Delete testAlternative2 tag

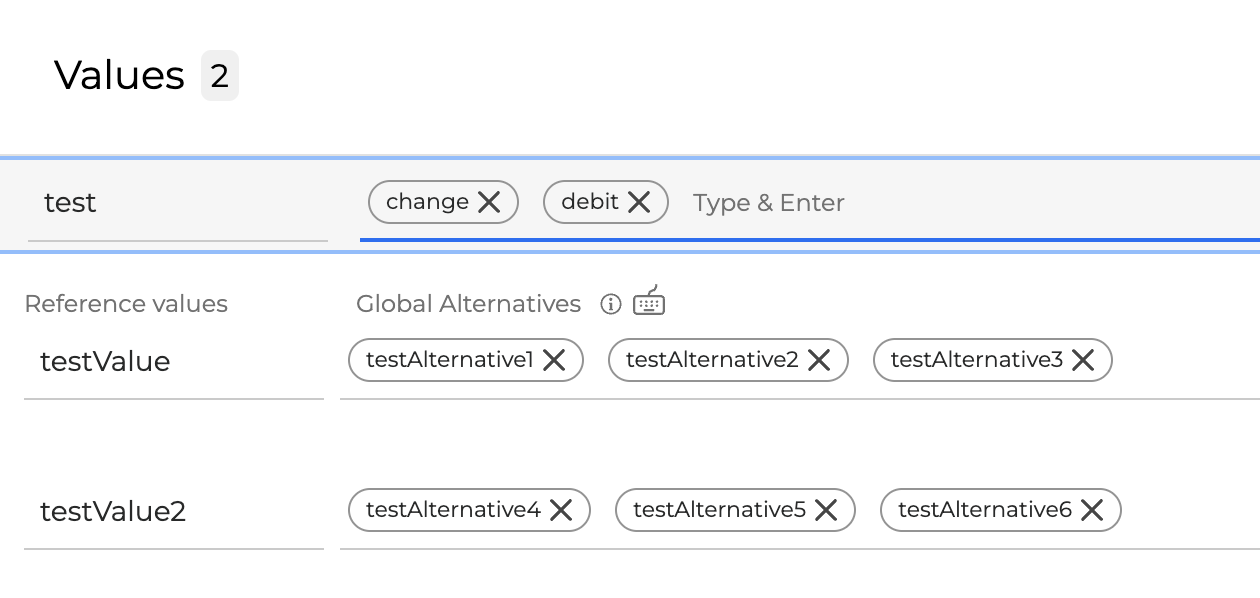(819, 360)
